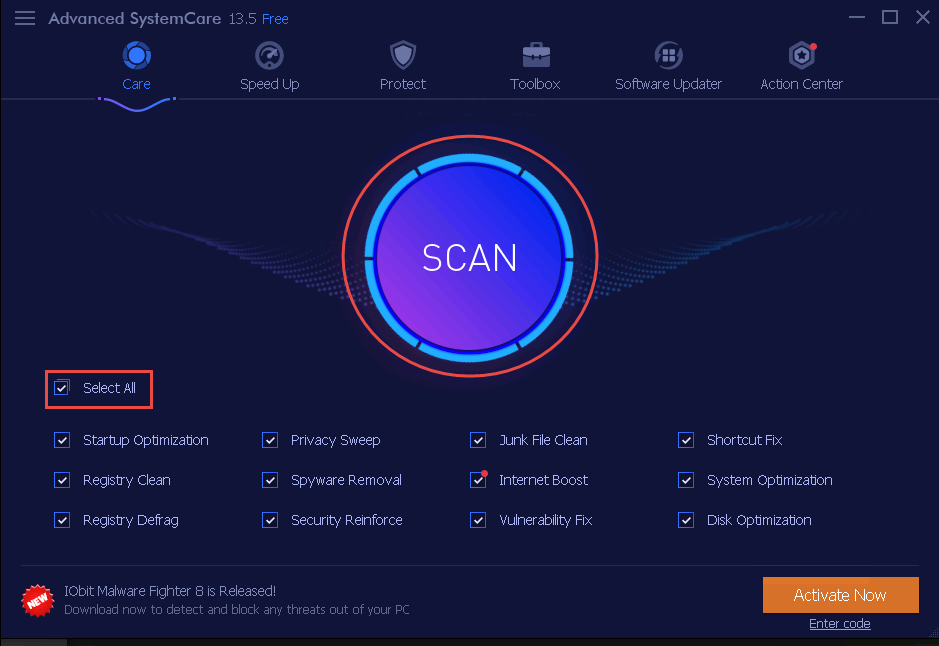The width and height of the screenshot is (939, 646).
Task: Start the big SCAN button
Action: pyautogui.click(x=470, y=257)
